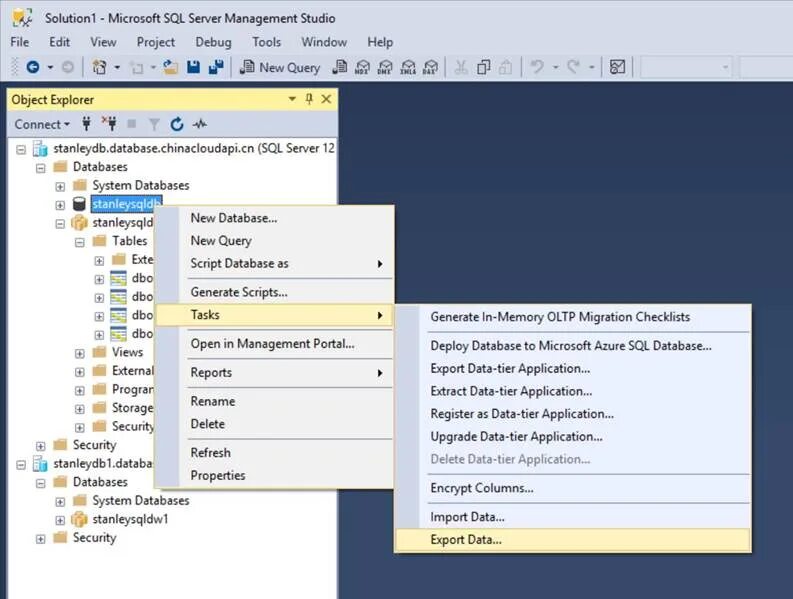Image resolution: width=793 pixels, height=599 pixels.
Task: Open Script Database as submenu
Action: coord(275,264)
